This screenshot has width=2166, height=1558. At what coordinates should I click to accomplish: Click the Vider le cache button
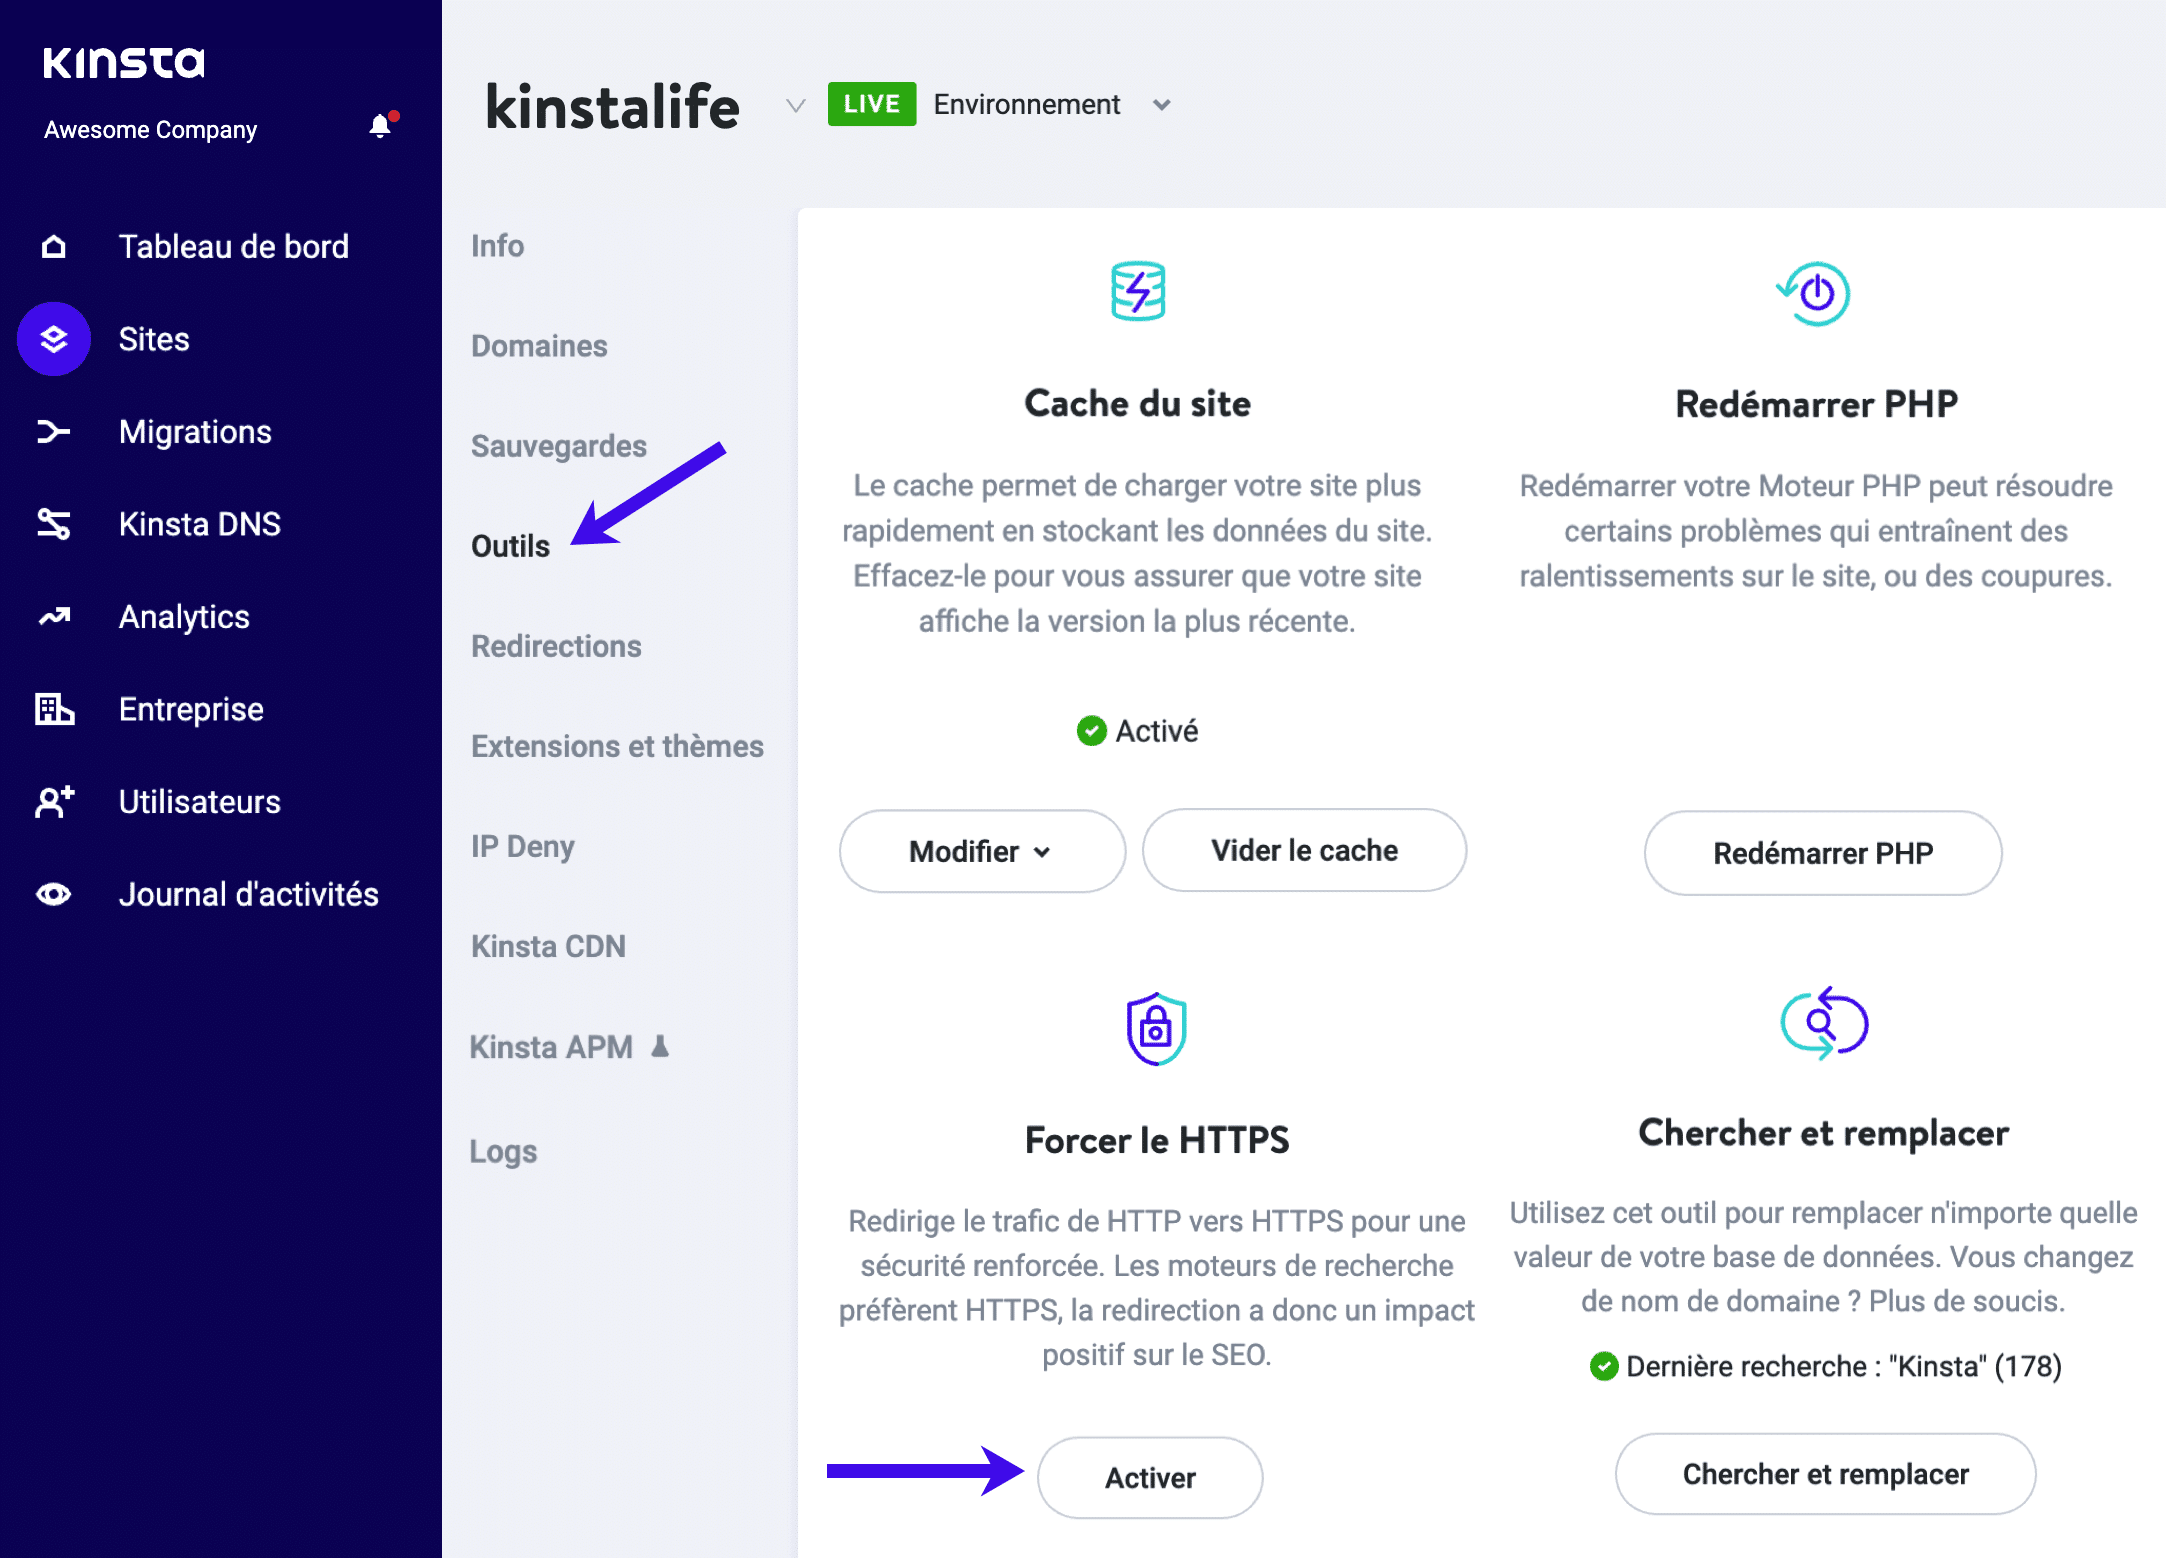pyautogui.click(x=1303, y=850)
